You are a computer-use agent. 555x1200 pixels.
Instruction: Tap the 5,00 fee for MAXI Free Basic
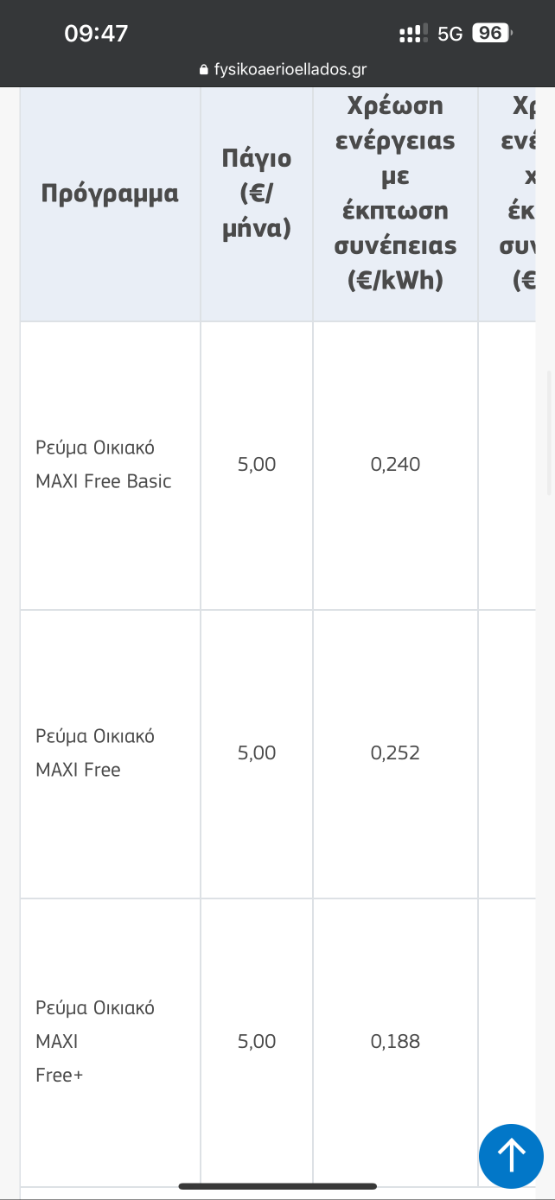coord(257,464)
